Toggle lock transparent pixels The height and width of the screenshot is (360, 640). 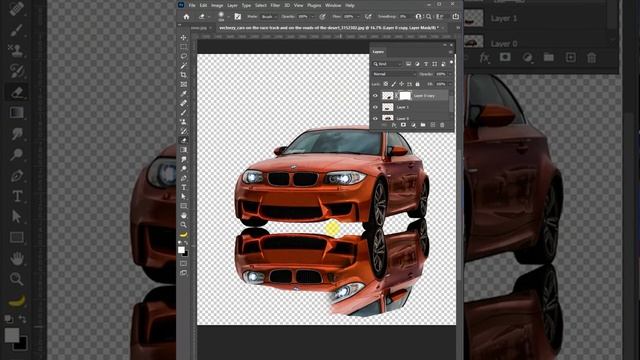coord(386,84)
